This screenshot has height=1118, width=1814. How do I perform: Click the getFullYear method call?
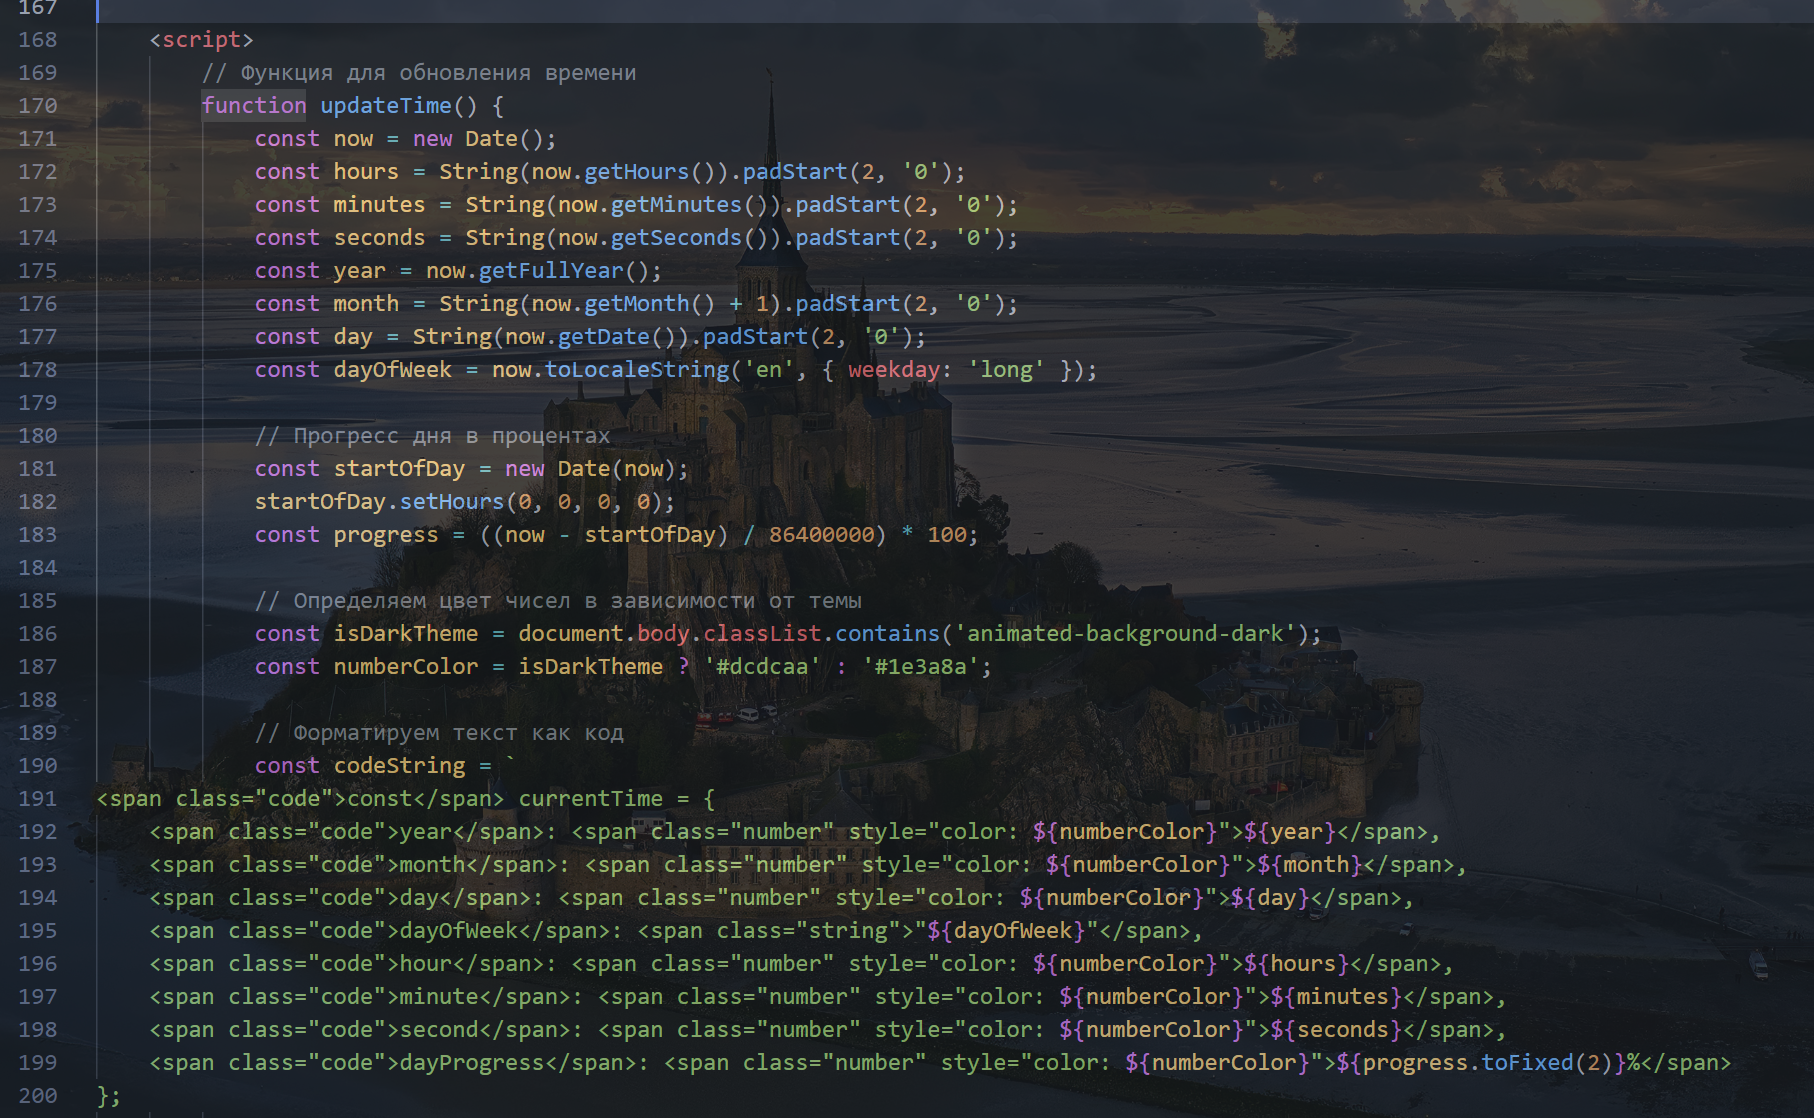tap(551, 271)
